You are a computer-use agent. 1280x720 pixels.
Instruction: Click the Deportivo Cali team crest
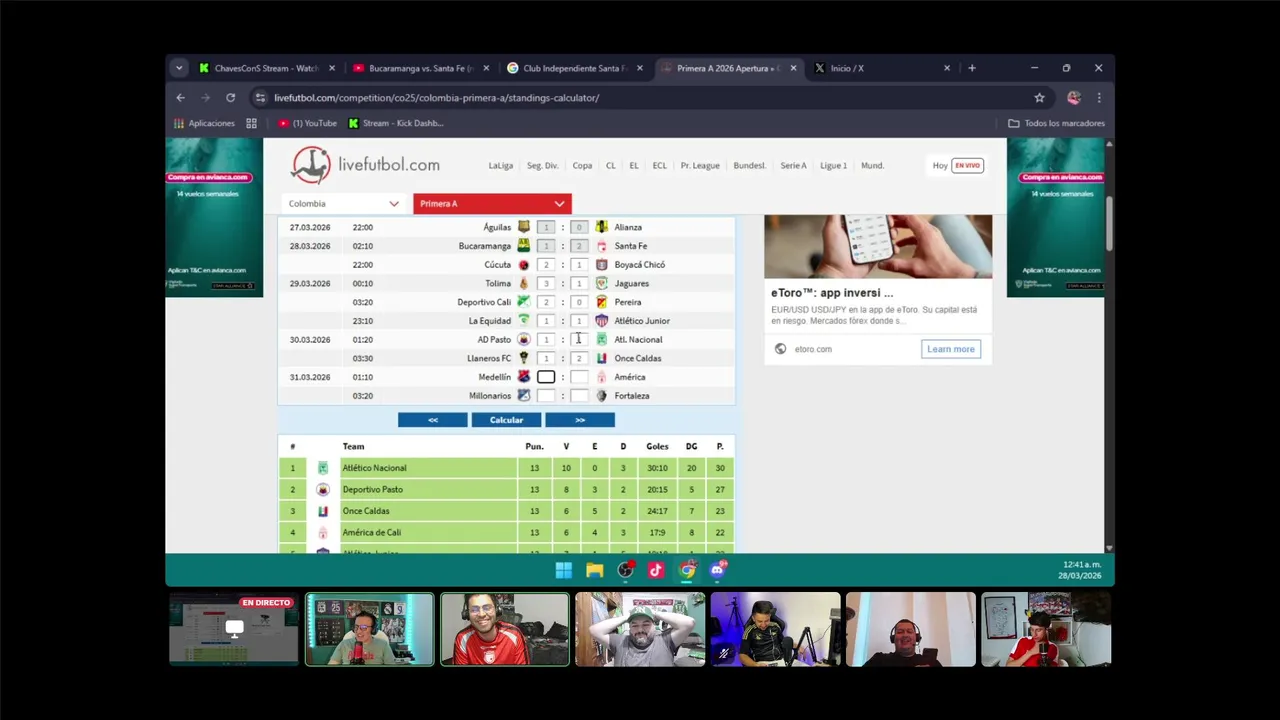[x=523, y=302]
